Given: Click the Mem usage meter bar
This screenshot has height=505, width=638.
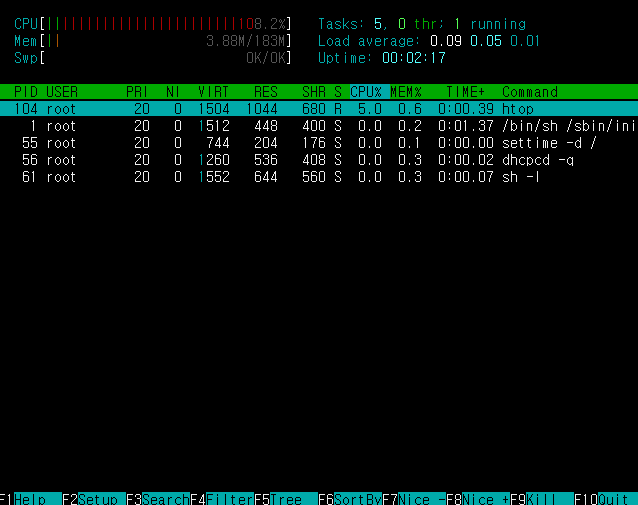Looking at the screenshot, I should pyautogui.click(x=153, y=41).
